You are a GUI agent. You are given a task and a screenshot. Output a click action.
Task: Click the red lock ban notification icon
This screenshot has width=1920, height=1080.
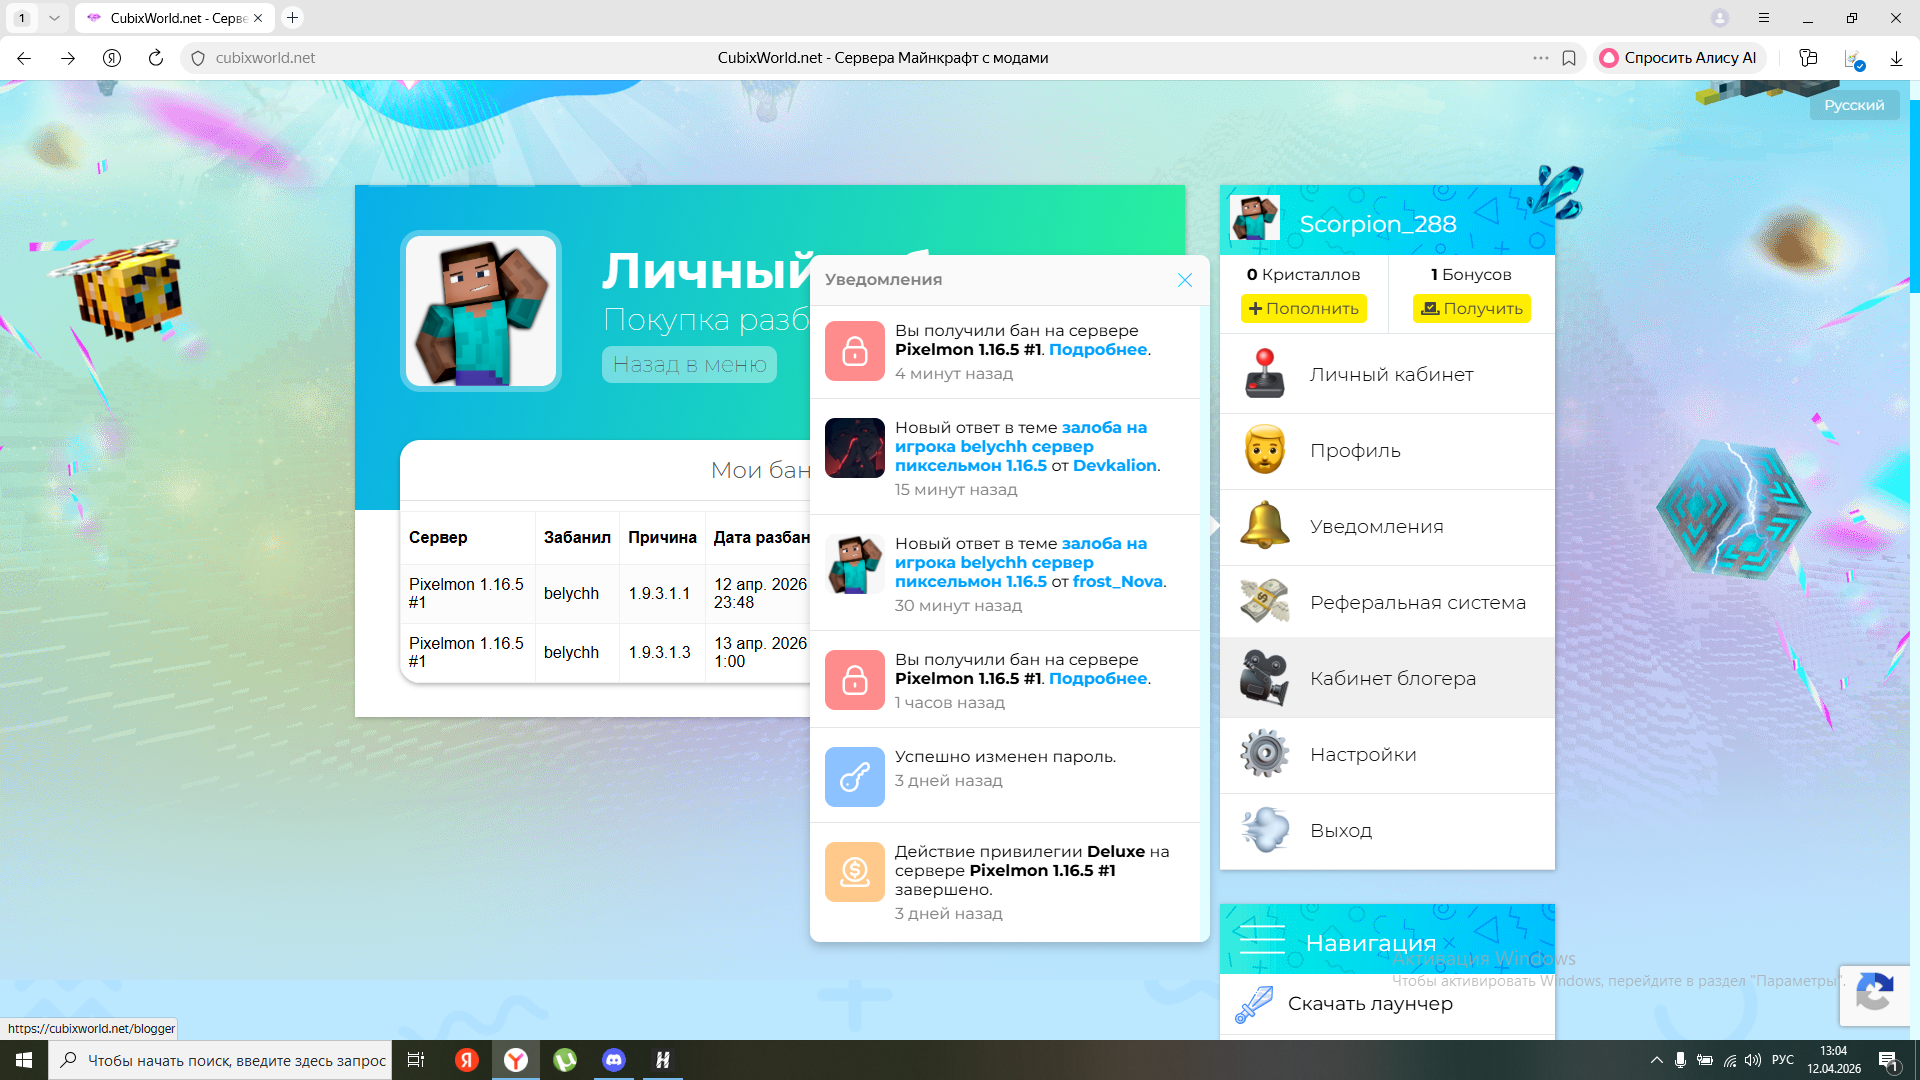click(x=854, y=351)
